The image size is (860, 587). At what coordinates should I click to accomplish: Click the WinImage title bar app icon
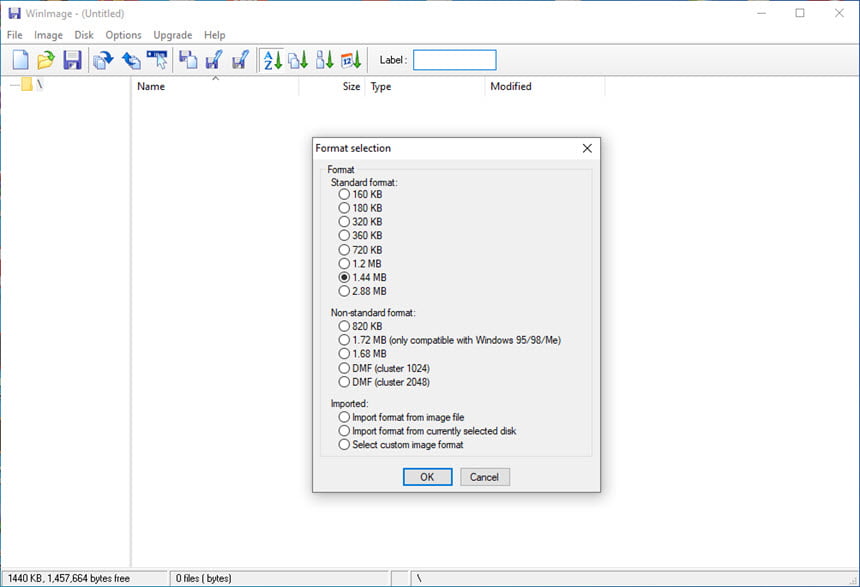(x=14, y=13)
